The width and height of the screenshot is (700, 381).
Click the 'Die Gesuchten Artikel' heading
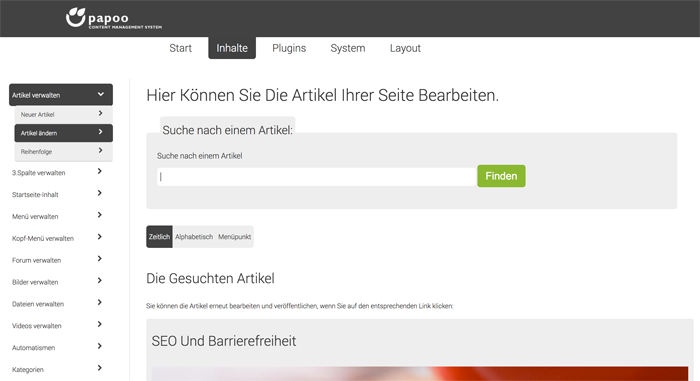(x=210, y=278)
